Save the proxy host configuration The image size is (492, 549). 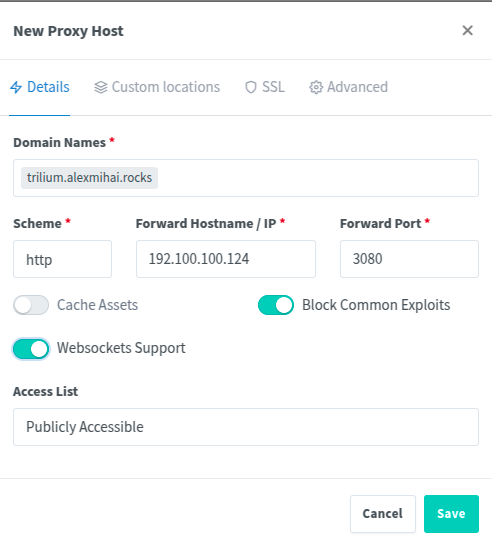[451, 514]
